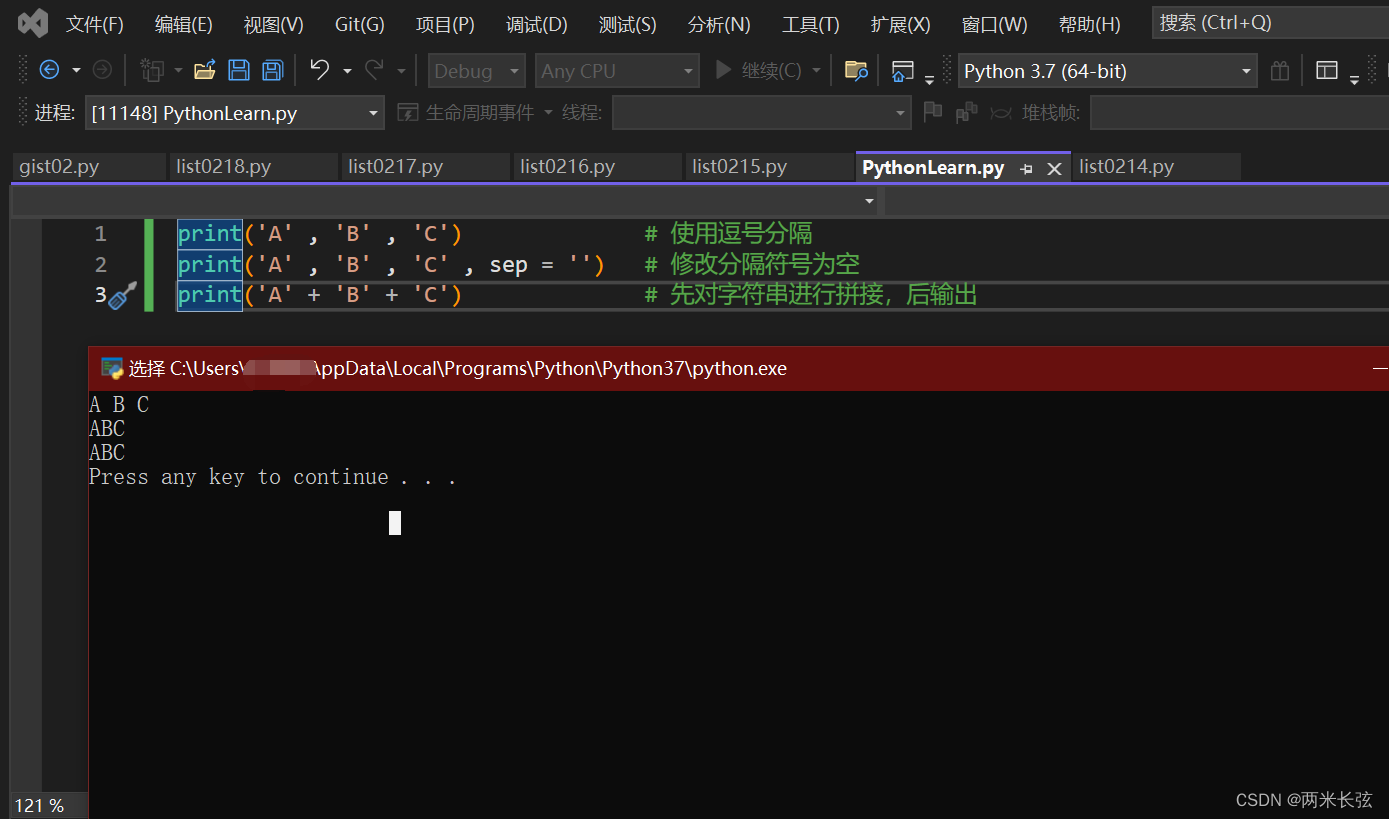
Task: Open the 扩展(X) menu
Action: tap(900, 24)
